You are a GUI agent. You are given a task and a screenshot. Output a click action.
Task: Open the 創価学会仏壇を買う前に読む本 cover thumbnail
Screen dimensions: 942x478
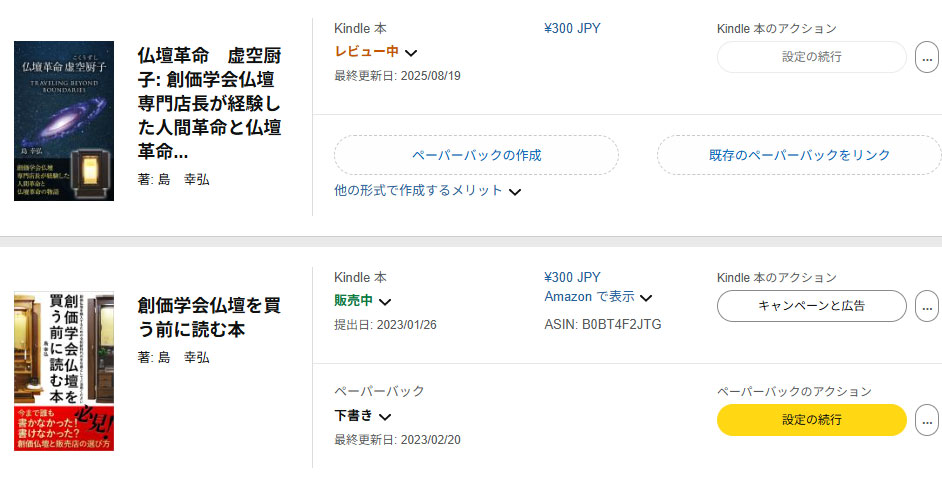click(64, 371)
